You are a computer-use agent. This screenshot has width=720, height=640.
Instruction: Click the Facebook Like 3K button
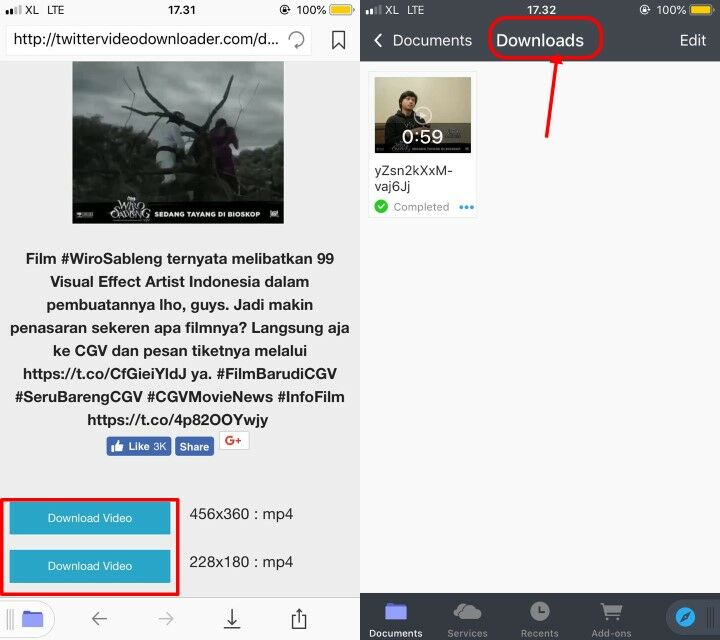coord(139,446)
